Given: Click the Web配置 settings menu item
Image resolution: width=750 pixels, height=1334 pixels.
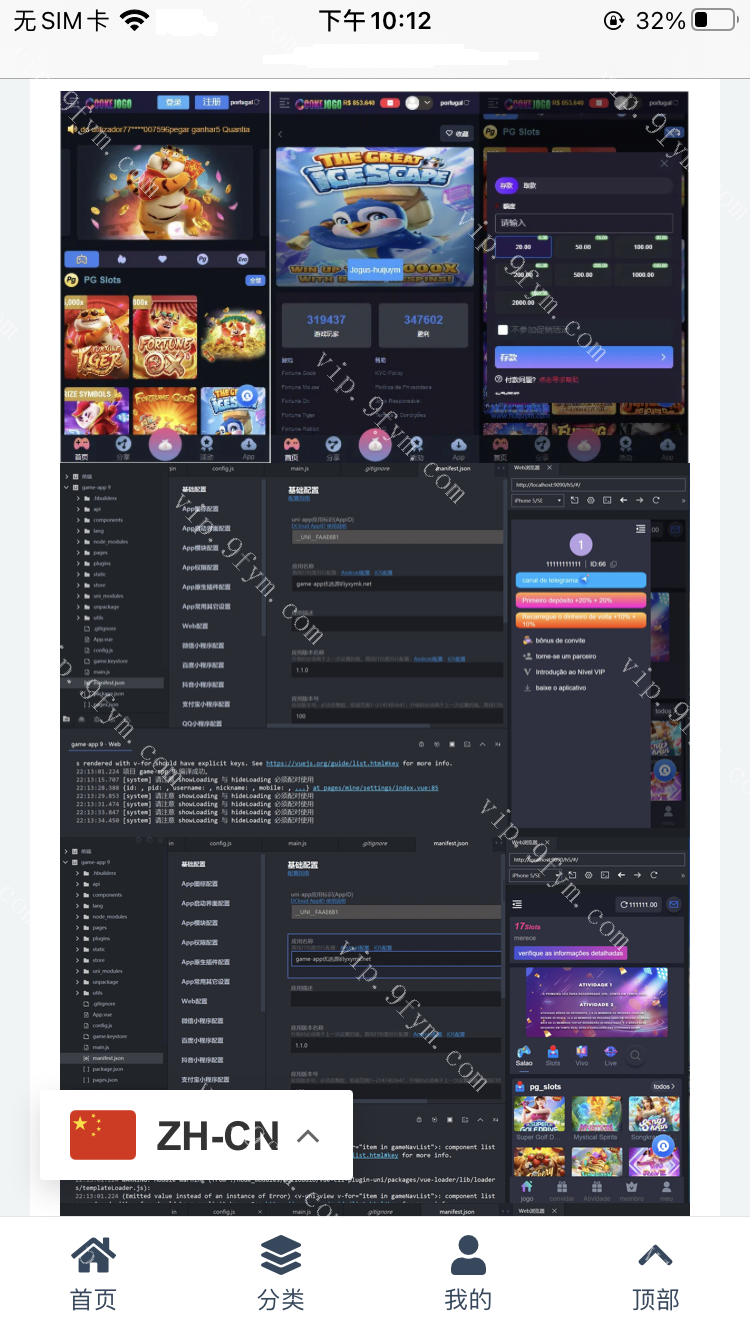Looking at the screenshot, I should [195, 625].
